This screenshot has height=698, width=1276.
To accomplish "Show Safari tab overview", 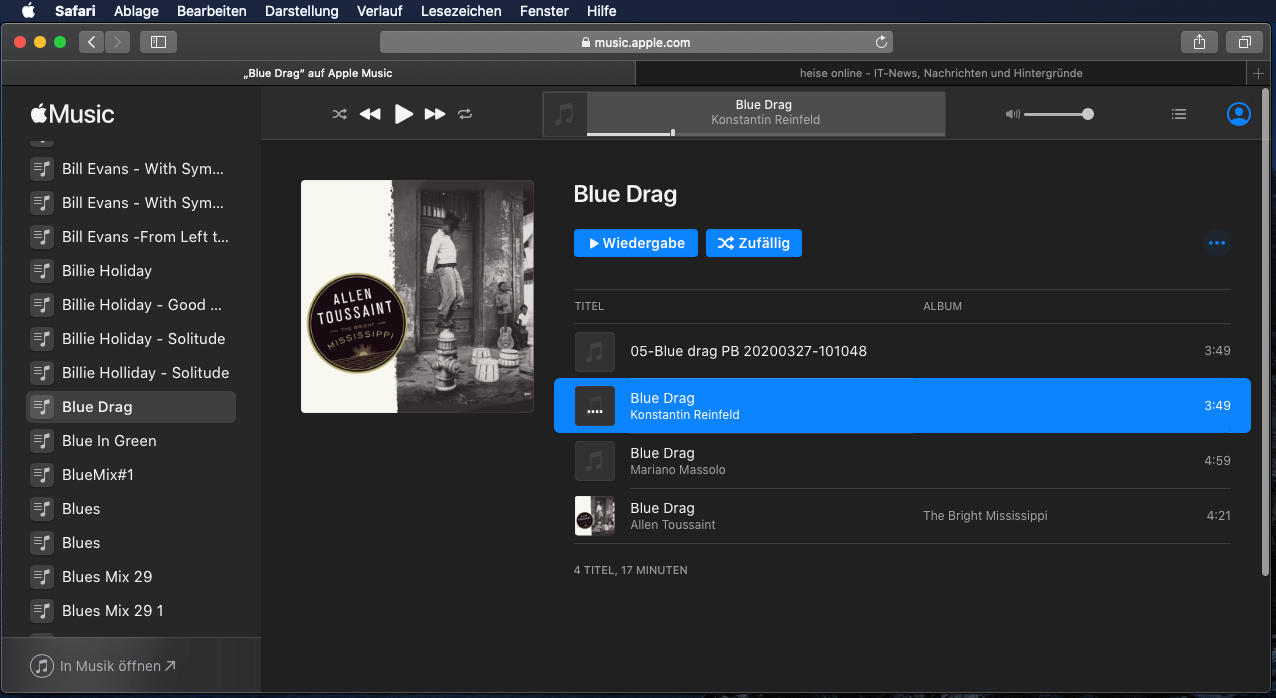I will [x=1245, y=42].
